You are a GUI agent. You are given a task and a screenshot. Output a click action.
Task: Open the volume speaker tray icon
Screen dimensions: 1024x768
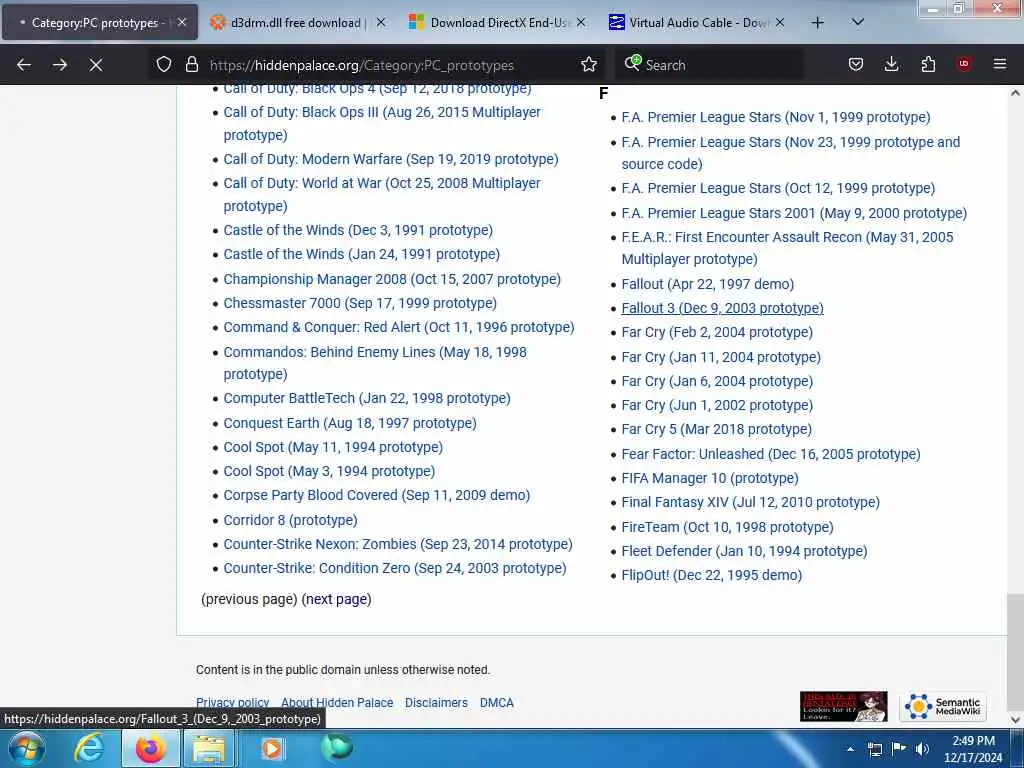pos(922,749)
